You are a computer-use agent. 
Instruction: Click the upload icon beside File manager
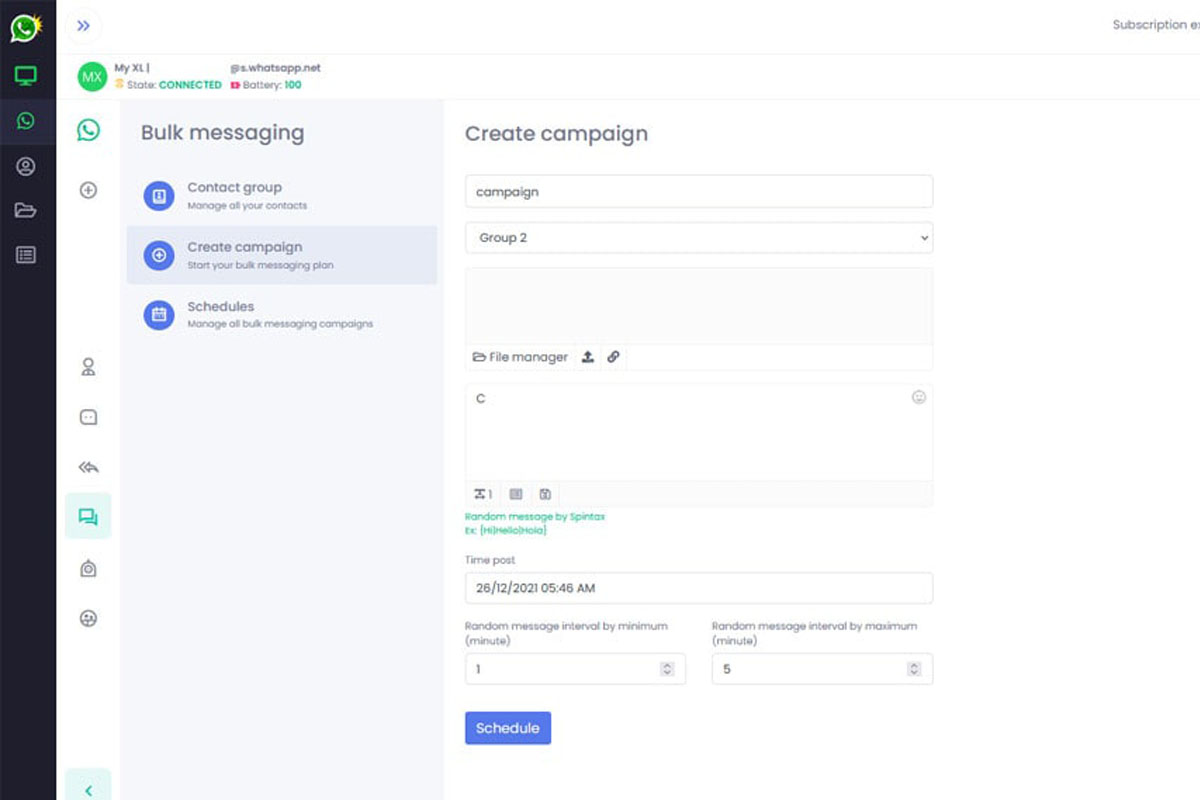(x=588, y=357)
